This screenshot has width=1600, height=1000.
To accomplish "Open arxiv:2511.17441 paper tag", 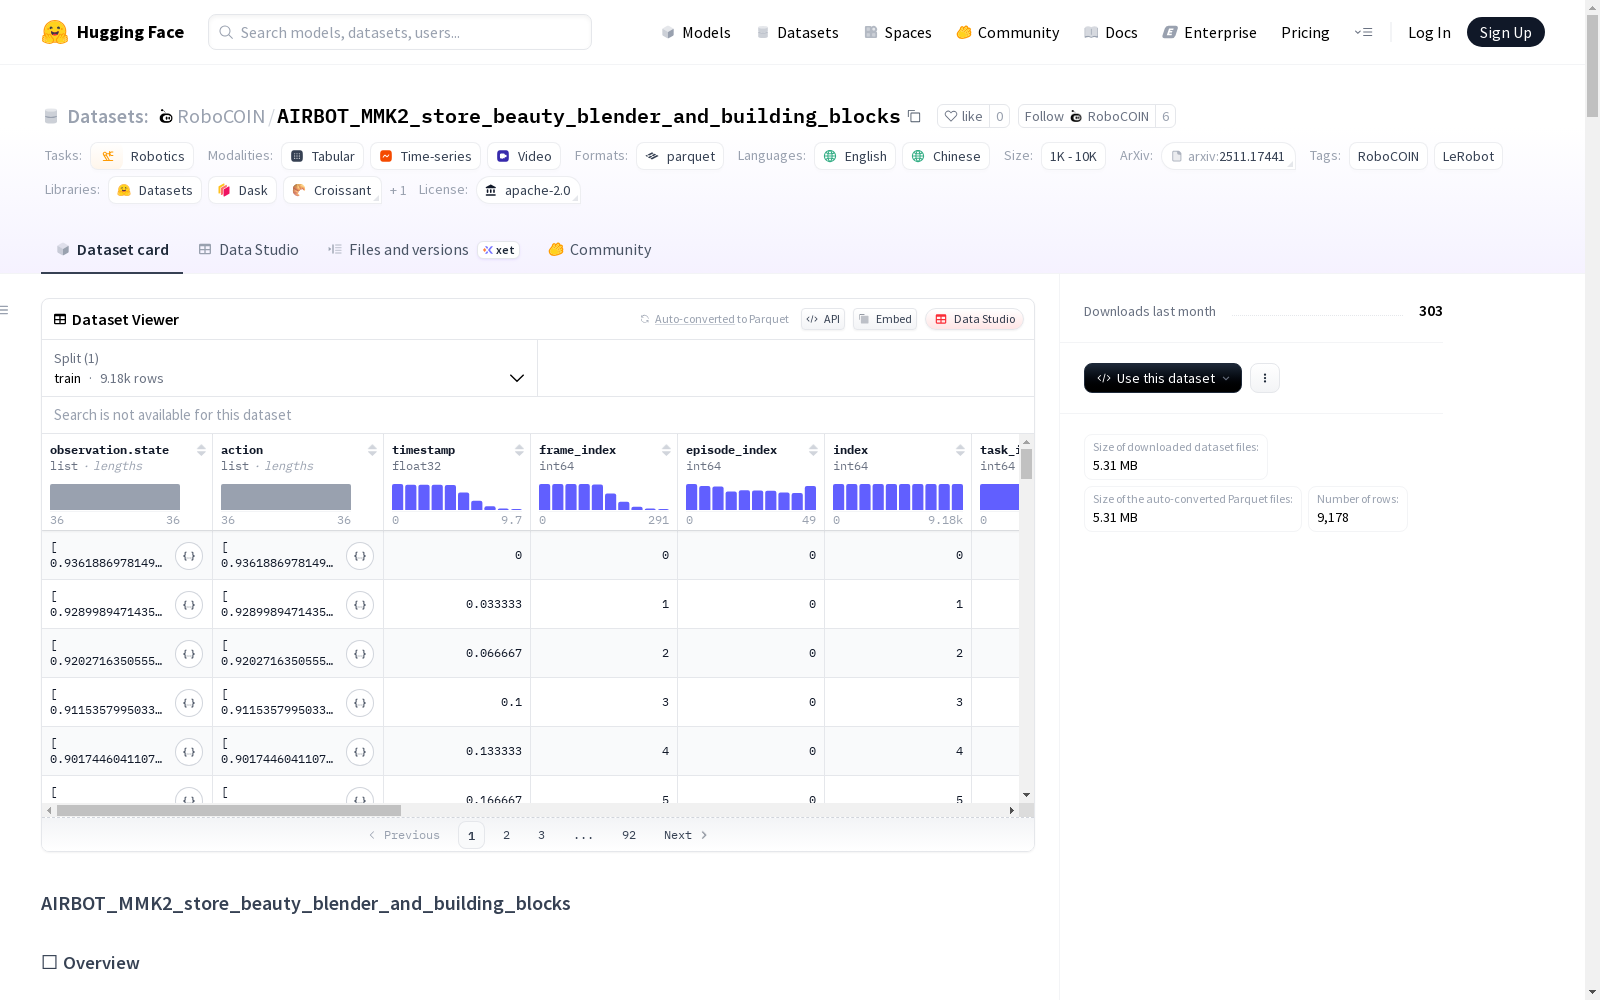I will click(x=1228, y=156).
